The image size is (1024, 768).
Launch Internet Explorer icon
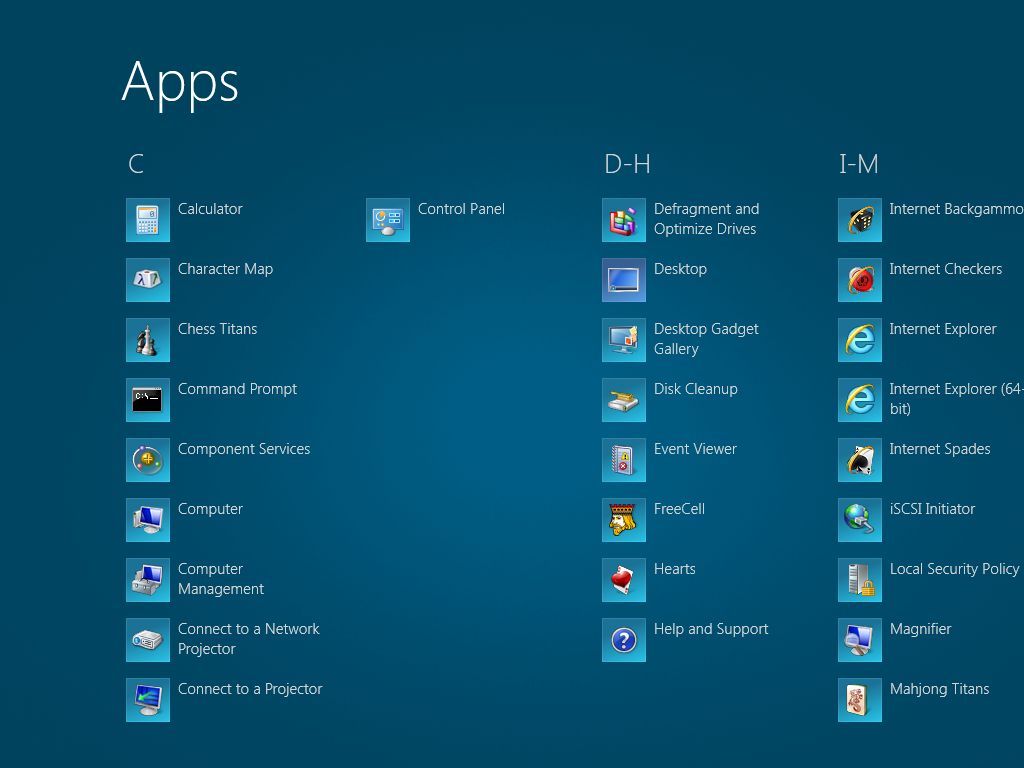tap(860, 340)
